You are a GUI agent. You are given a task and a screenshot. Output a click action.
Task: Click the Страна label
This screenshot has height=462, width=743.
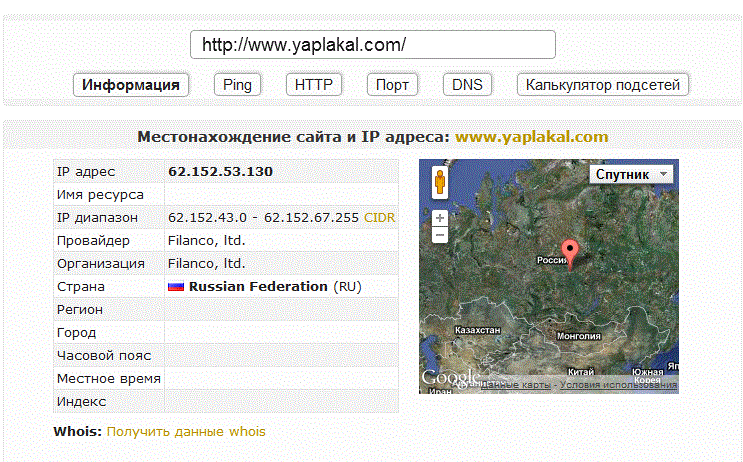81,287
